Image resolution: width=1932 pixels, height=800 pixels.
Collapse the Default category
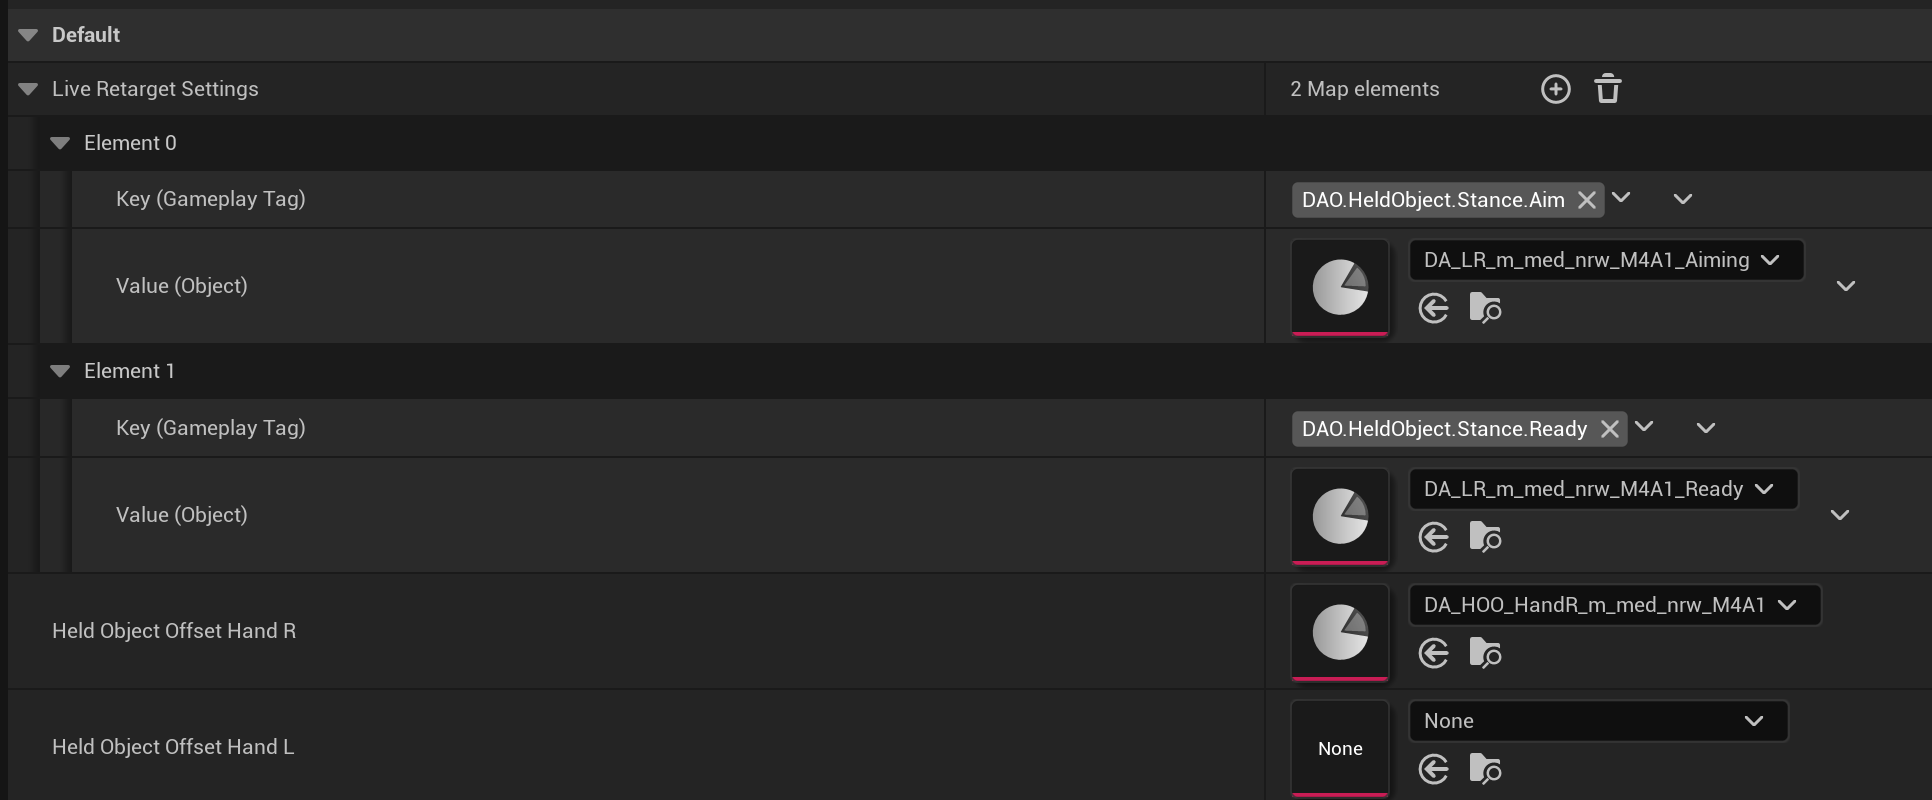pyautogui.click(x=28, y=35)
